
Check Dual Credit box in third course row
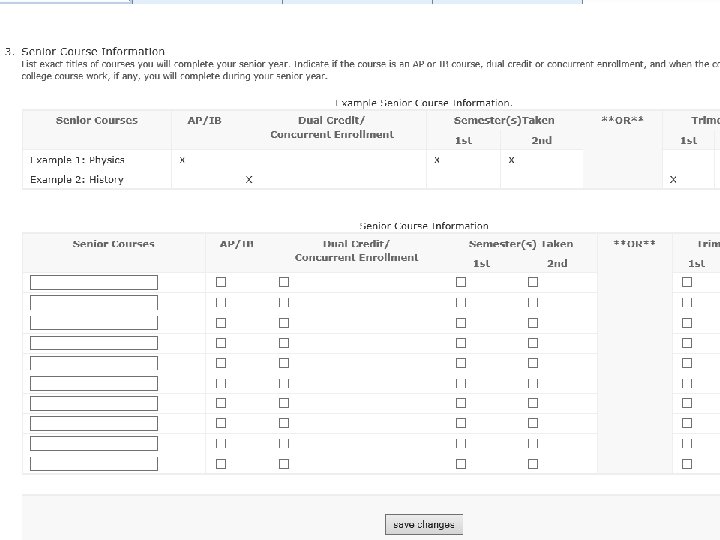coord(284,323)
